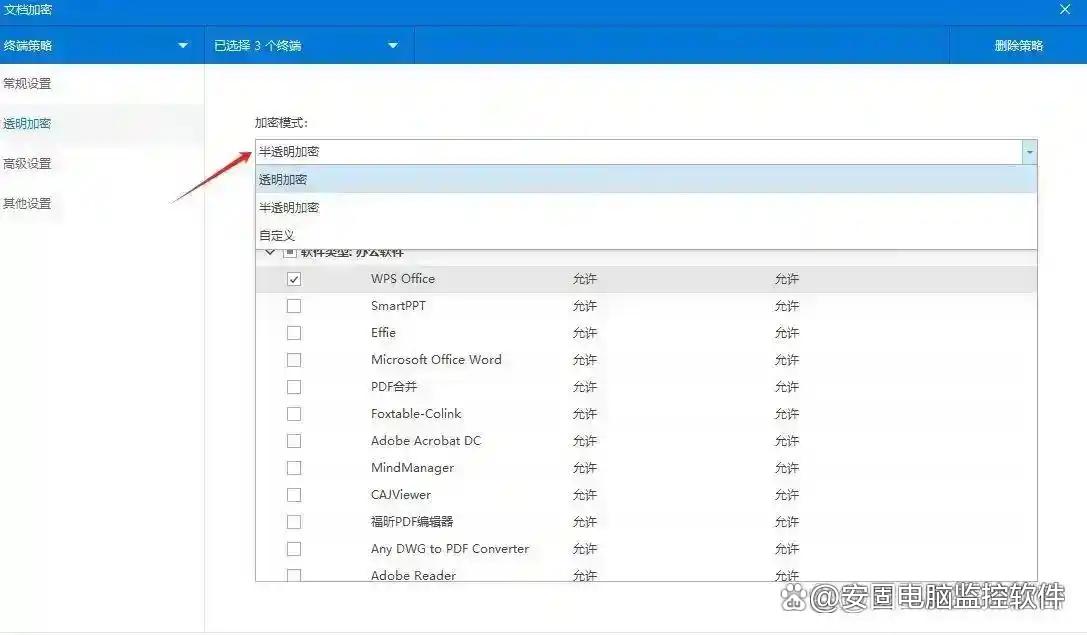Go to 高级设置 section
Image resolution: width=1087 pixels, height=635 pixels.
point(28,164)
